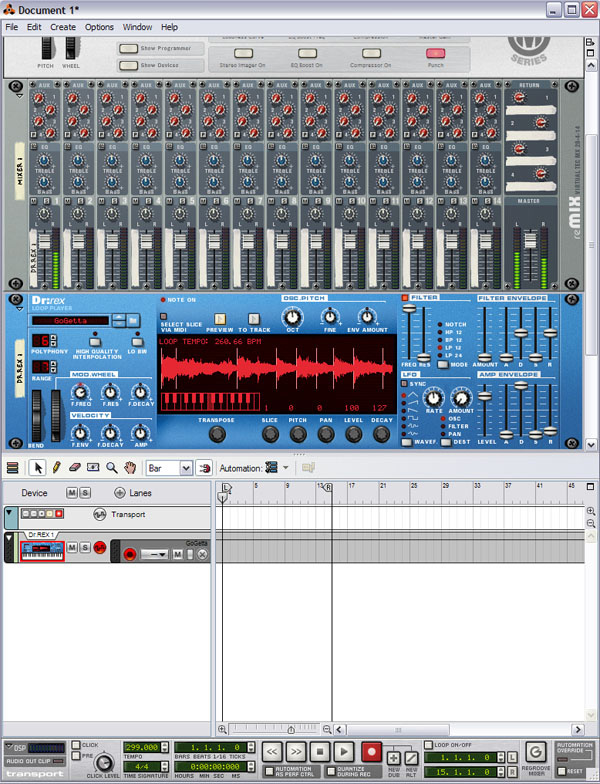Delete the GoGetta lane with X

click(202, 554)
